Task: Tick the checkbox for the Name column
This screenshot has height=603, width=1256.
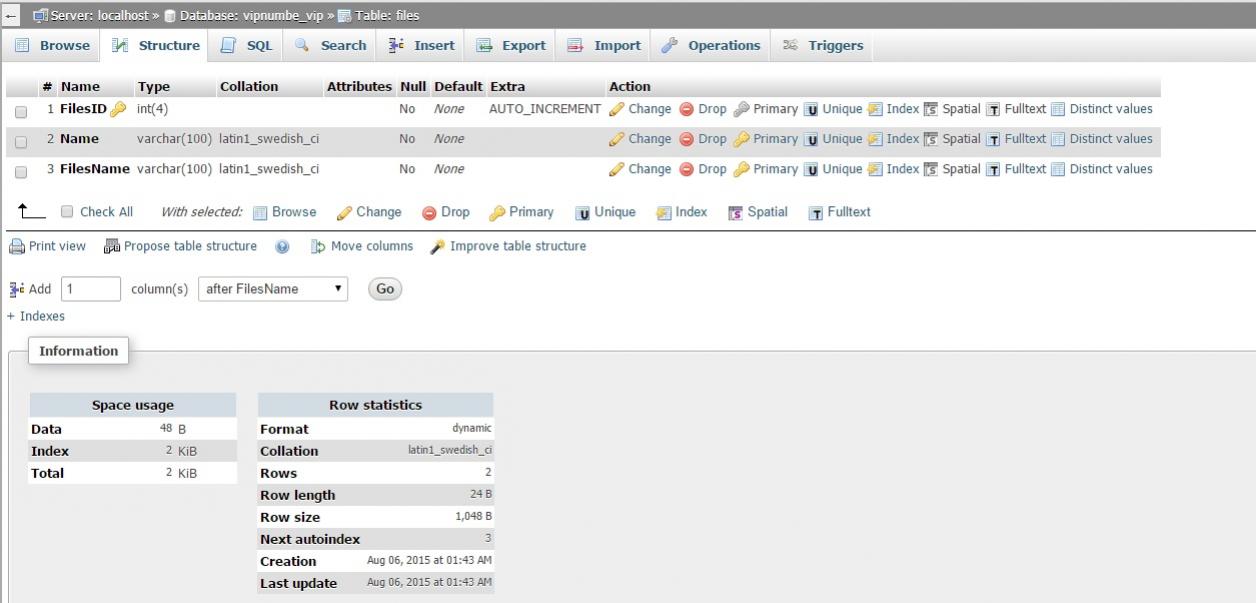Action: click(x=21, y=142)
